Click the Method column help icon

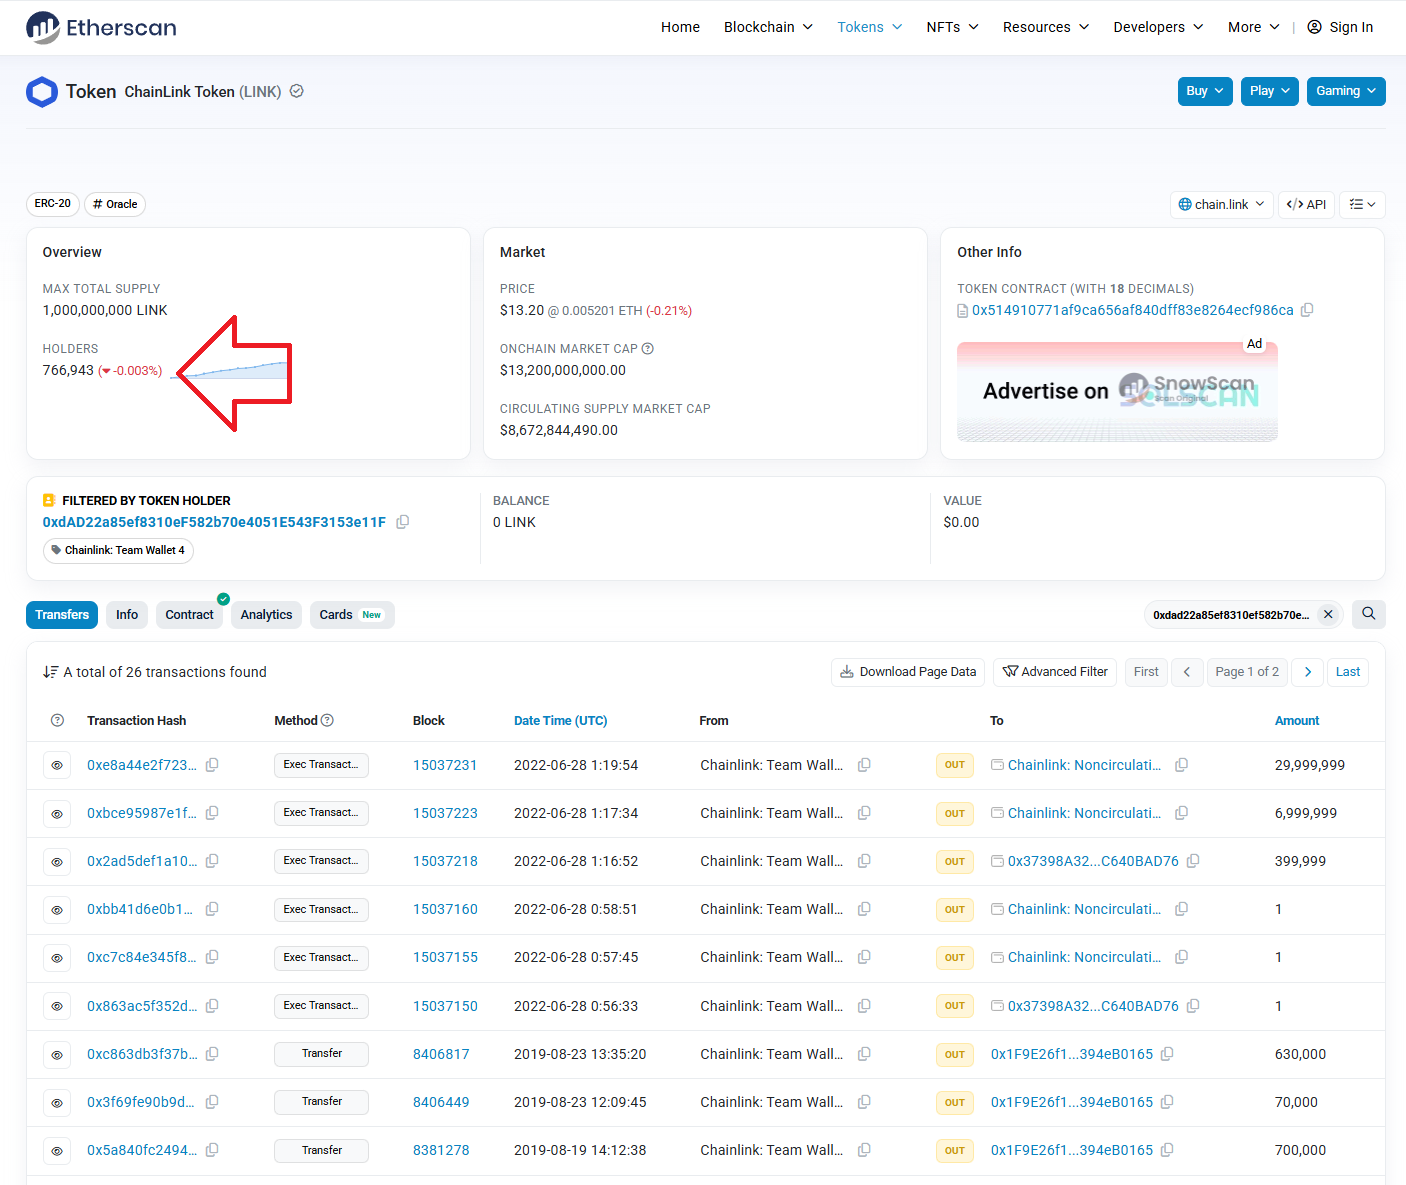[327, 720]
